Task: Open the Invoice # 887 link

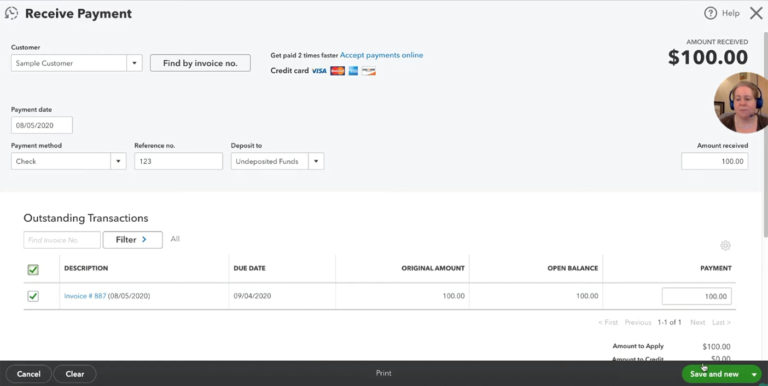Action: pos(85,296)
